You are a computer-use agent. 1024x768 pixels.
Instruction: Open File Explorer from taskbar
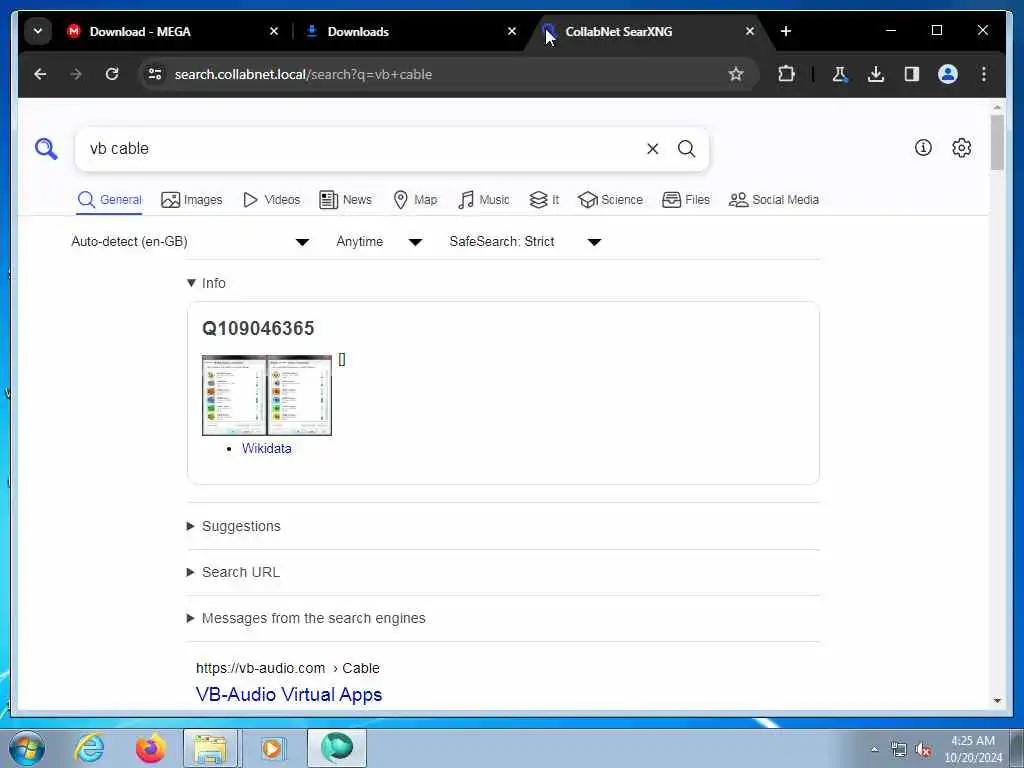coord(211,748)
